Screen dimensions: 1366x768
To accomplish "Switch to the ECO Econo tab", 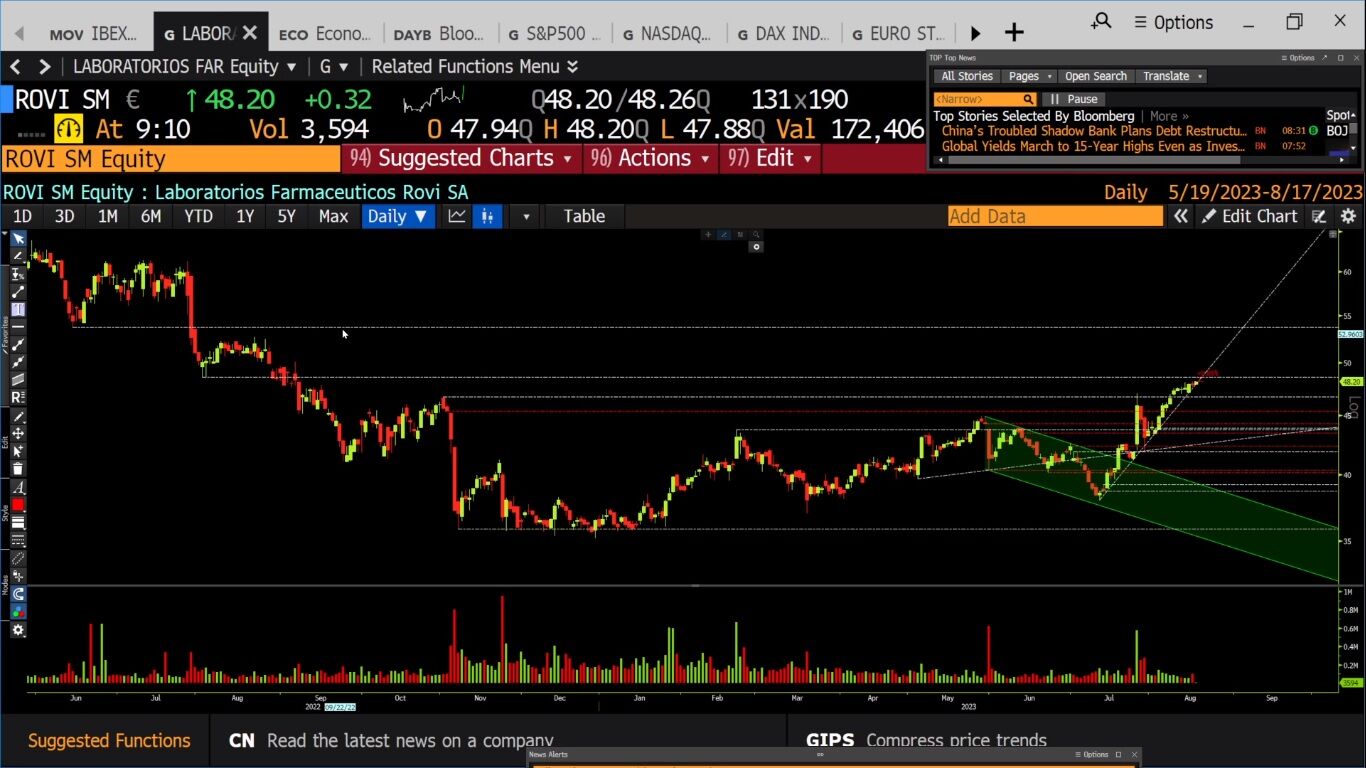I will click(325, 33).
